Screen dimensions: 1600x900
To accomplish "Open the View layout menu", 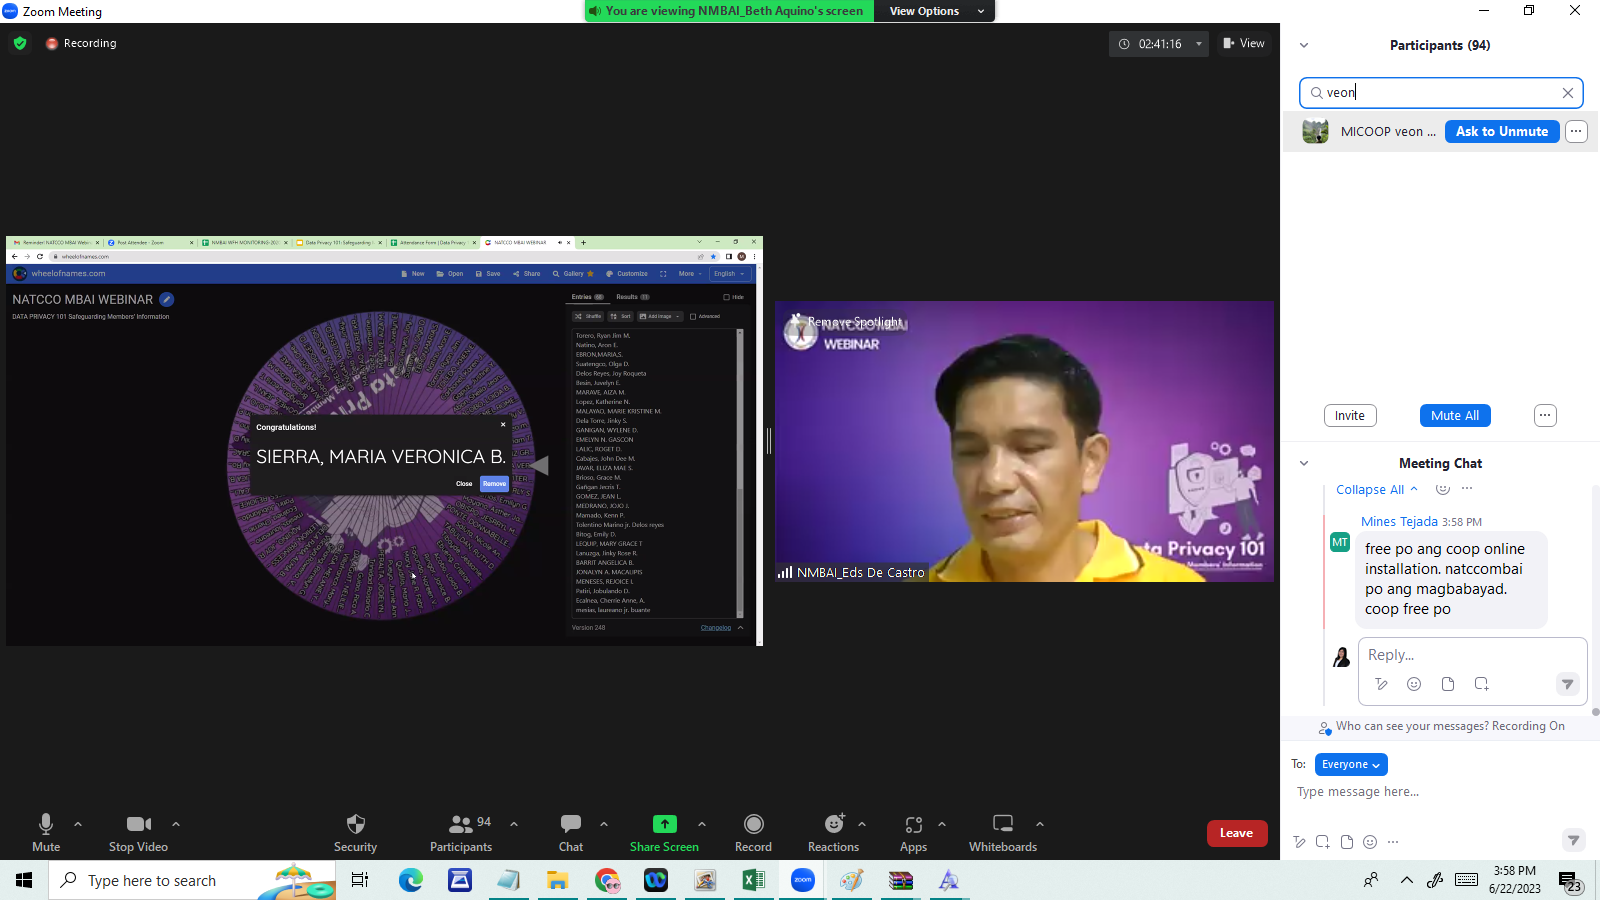I will pos(1244,43).
